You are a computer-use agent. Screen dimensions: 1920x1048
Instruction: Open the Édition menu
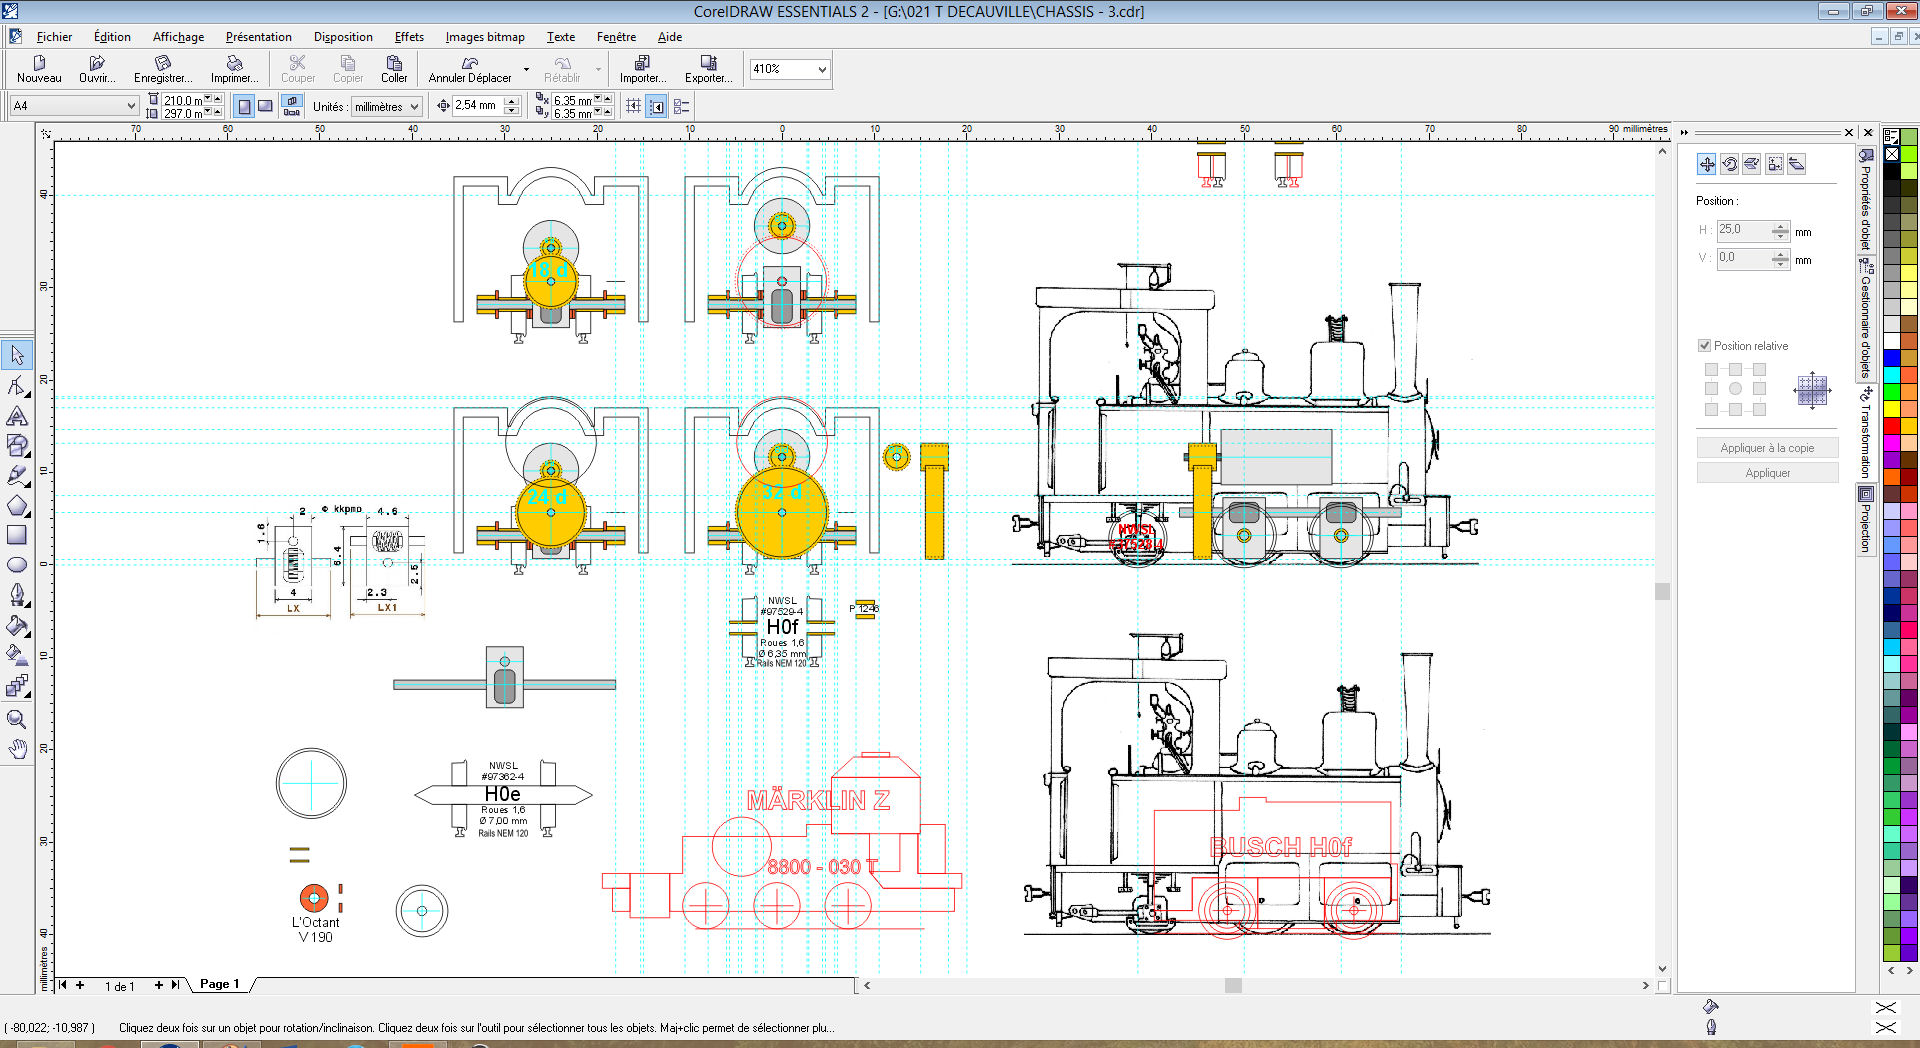tap(112, 37)
